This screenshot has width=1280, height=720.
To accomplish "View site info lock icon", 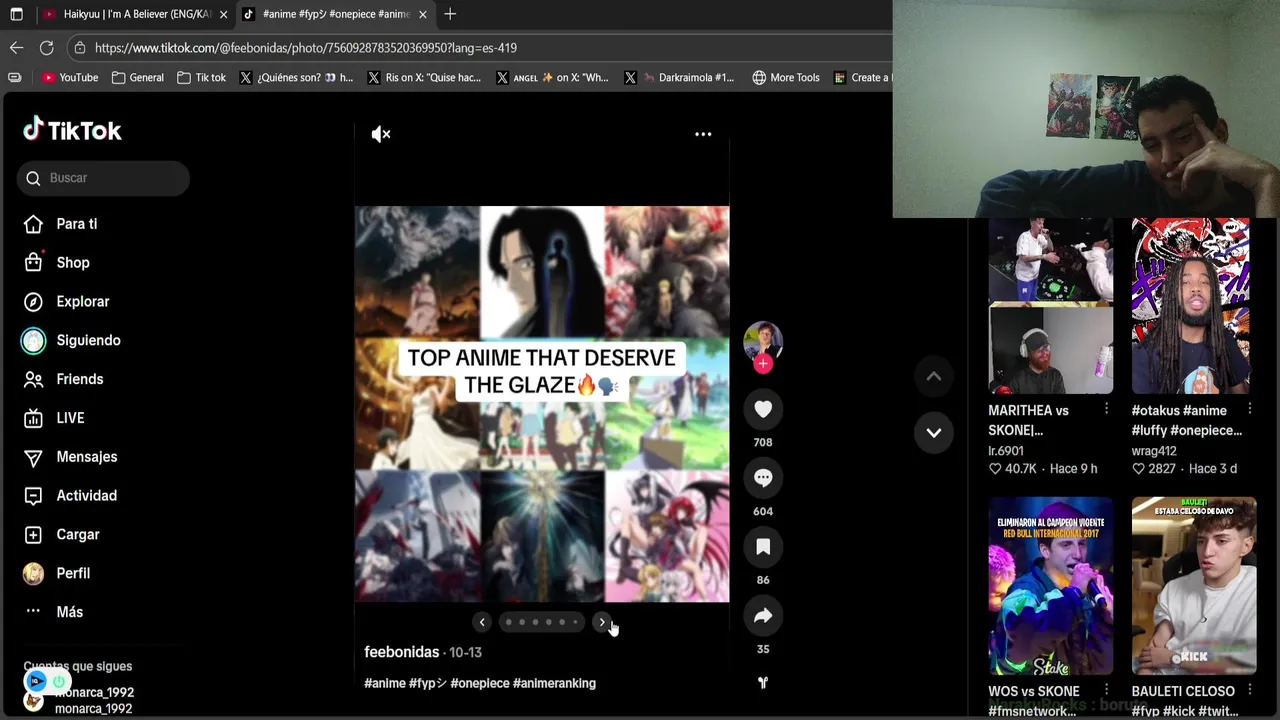I will click(x=80, y=47).
